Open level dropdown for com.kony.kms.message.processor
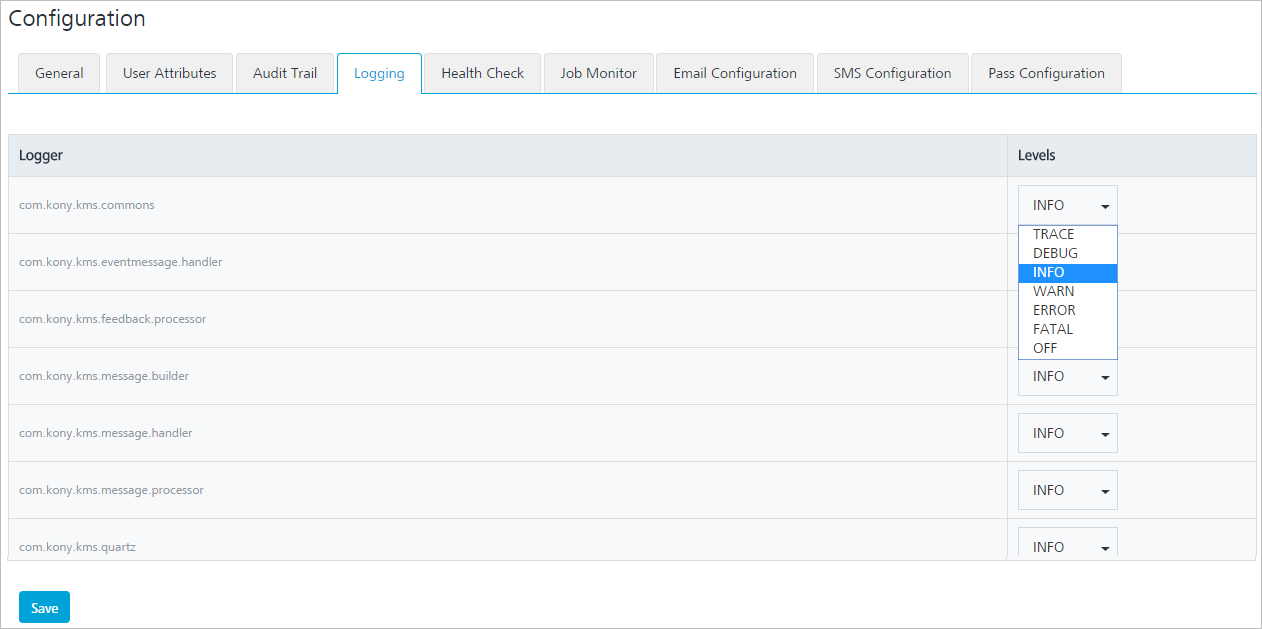The width and height of the screenshot is (1262, 629). tap(1067, 490)
